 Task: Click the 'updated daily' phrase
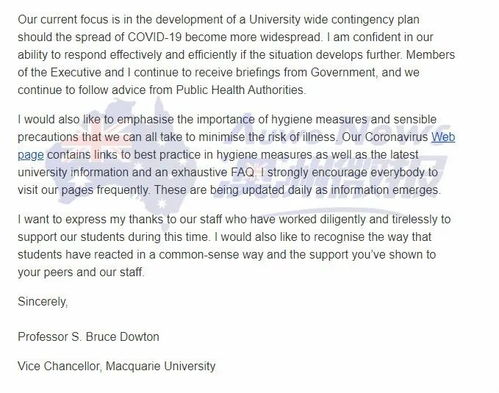(263, 190)
